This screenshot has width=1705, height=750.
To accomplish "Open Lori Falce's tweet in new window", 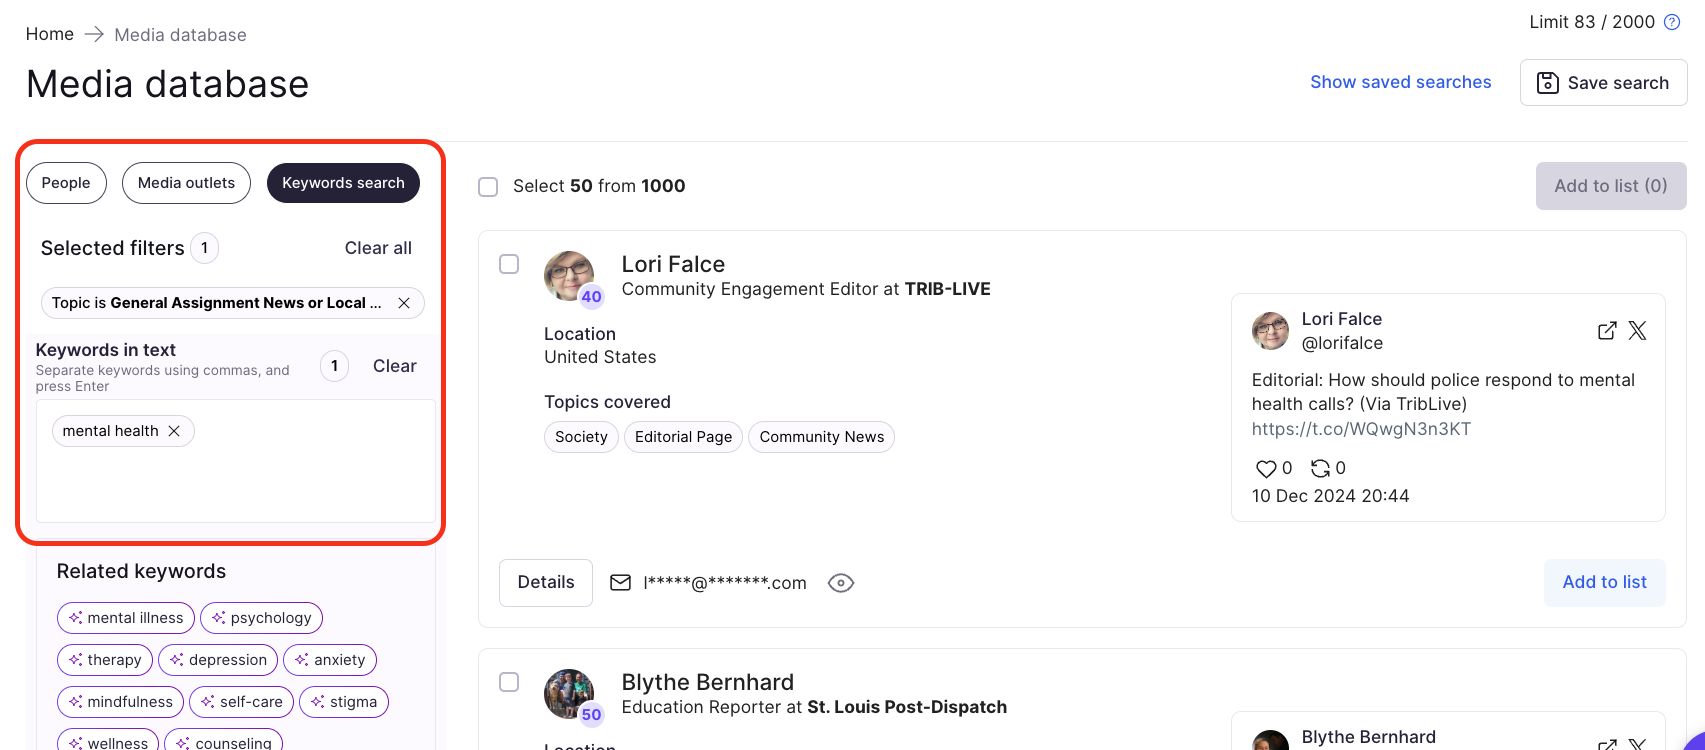I will click(1607, 331).
